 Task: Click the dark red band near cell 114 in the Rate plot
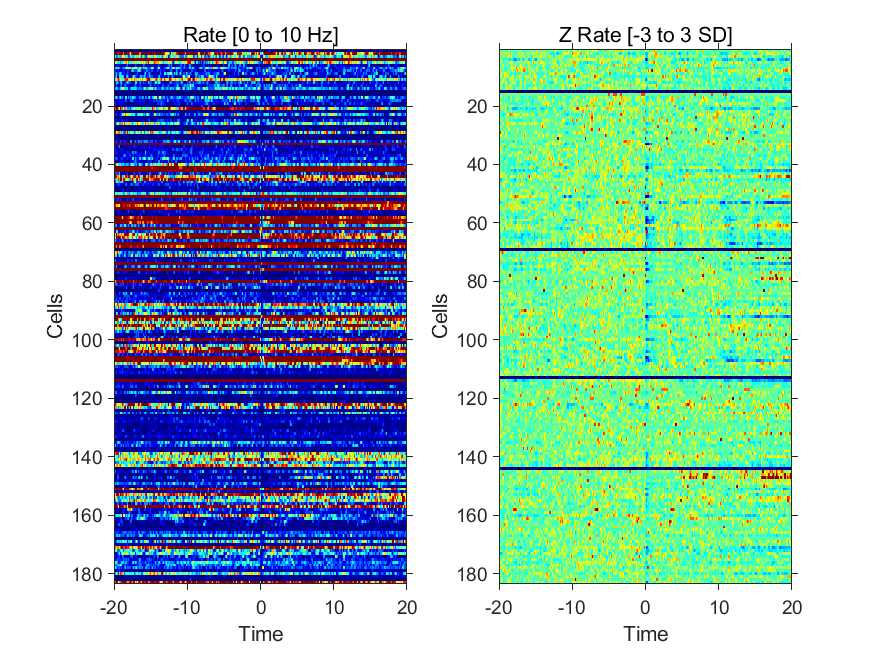tap(261, 380)
